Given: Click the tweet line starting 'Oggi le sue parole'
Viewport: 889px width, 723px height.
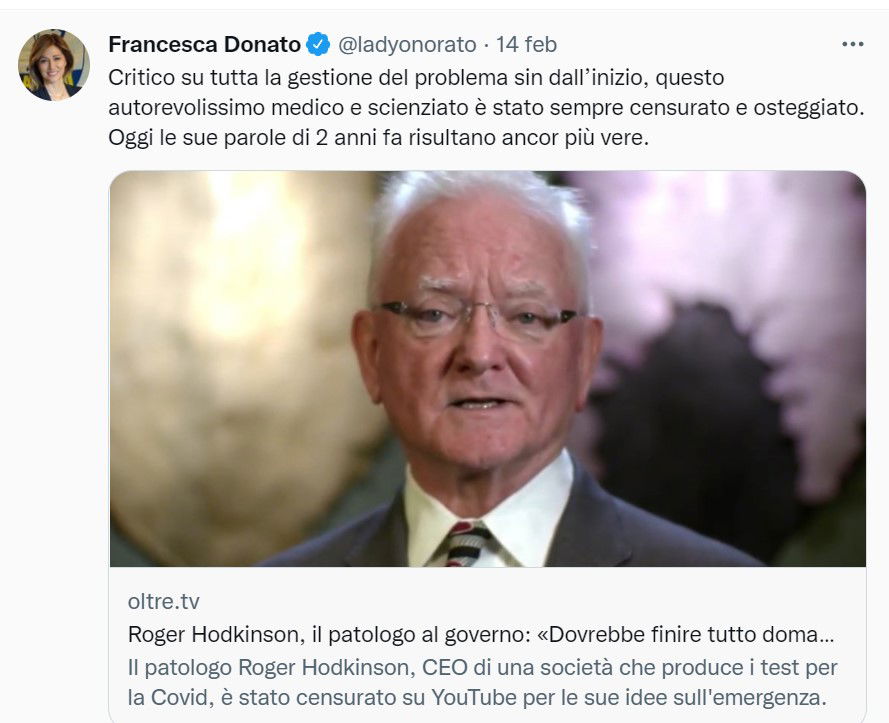Looking at the screenshot, I should [378, 138].
